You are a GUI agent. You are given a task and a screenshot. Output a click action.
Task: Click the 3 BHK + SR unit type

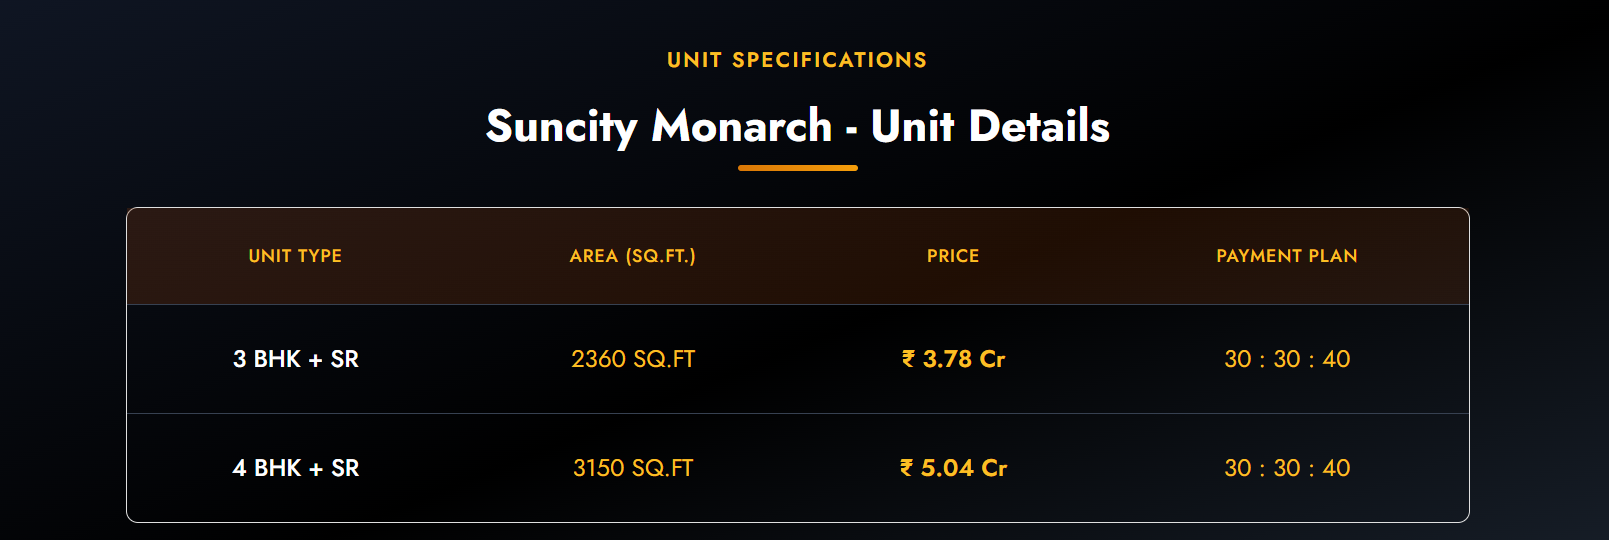tap(295, 359)
